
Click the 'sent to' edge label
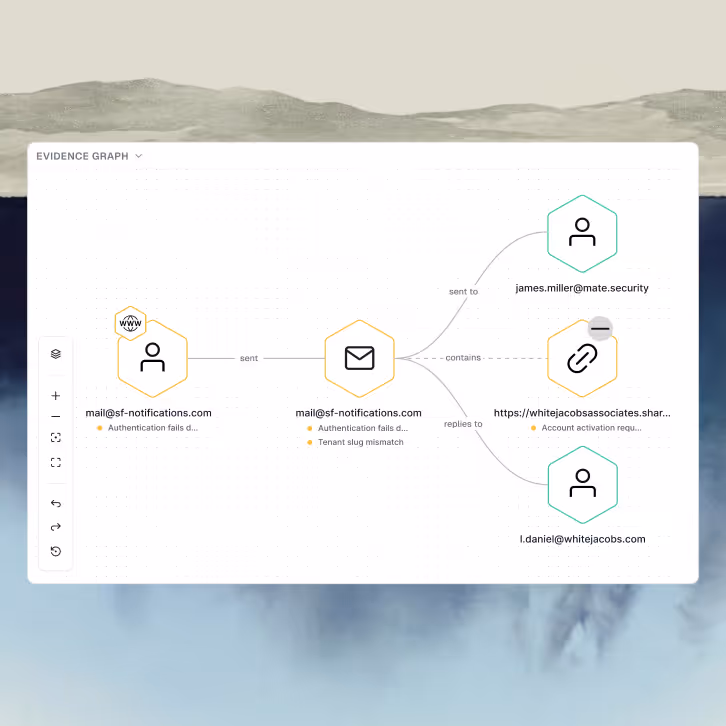pyautogui.click(x=463, y=292)
